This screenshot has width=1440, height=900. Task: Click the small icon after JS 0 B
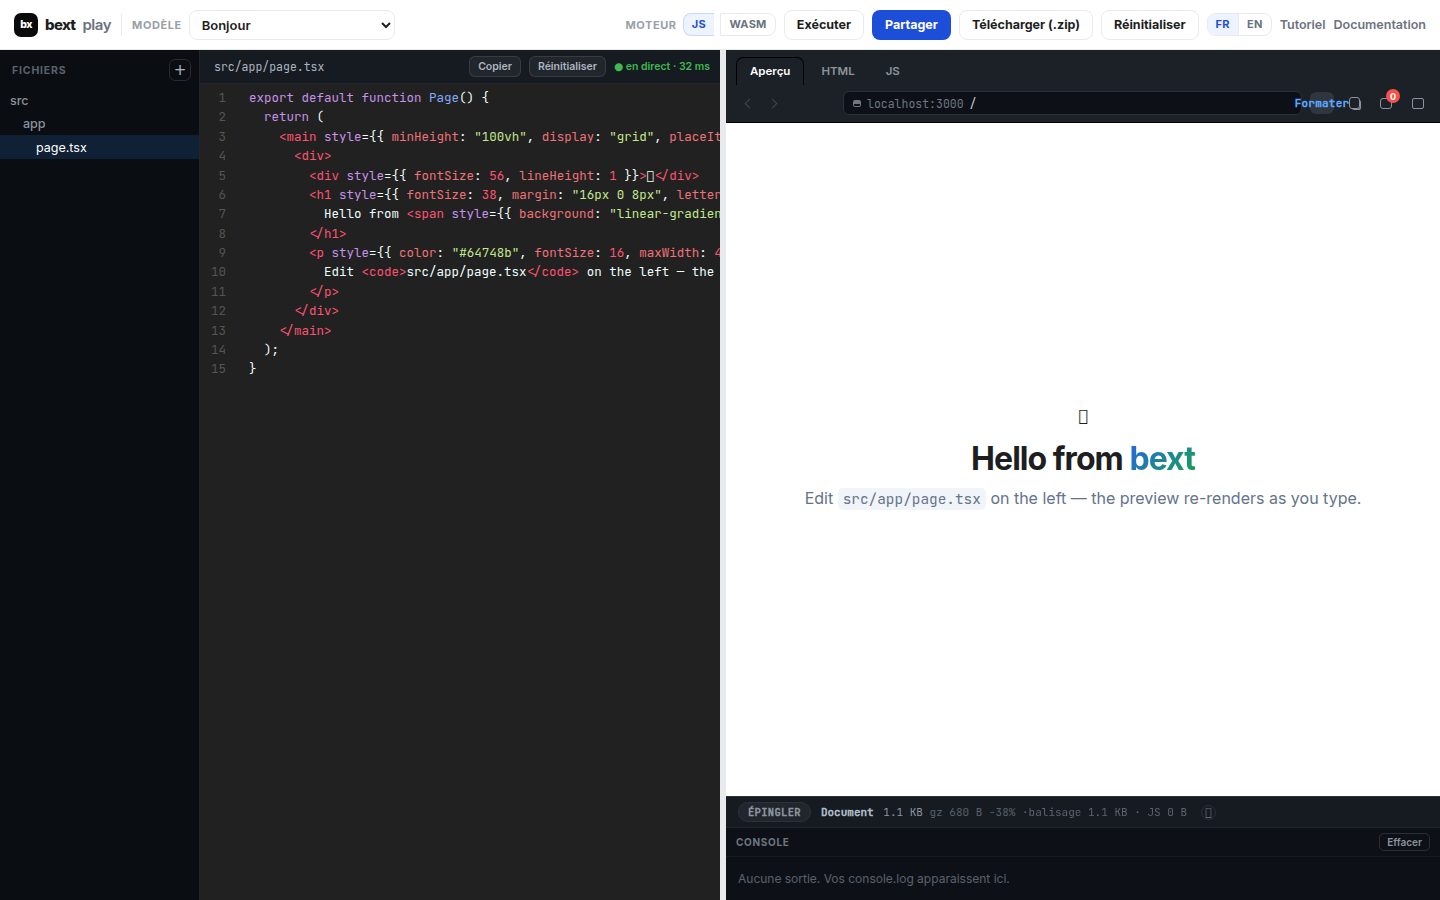click(x=1208, y=813)
